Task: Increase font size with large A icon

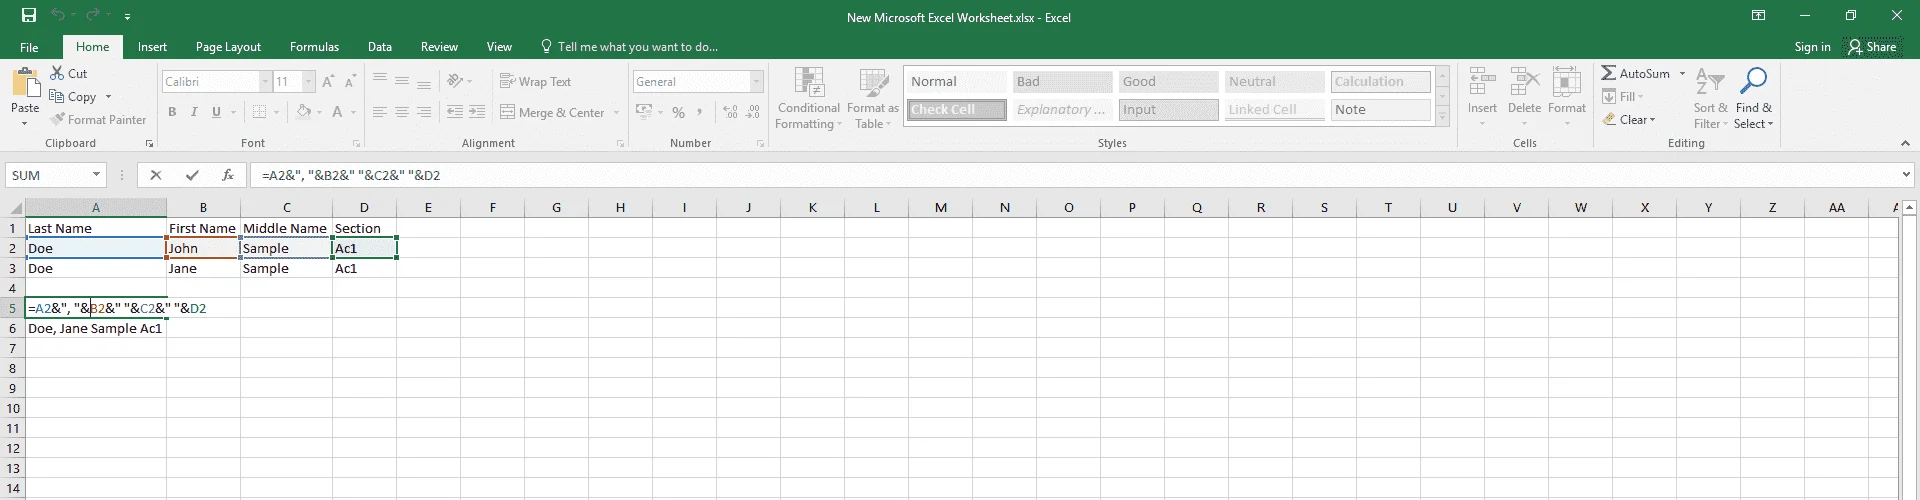Action: click(329, 82)
